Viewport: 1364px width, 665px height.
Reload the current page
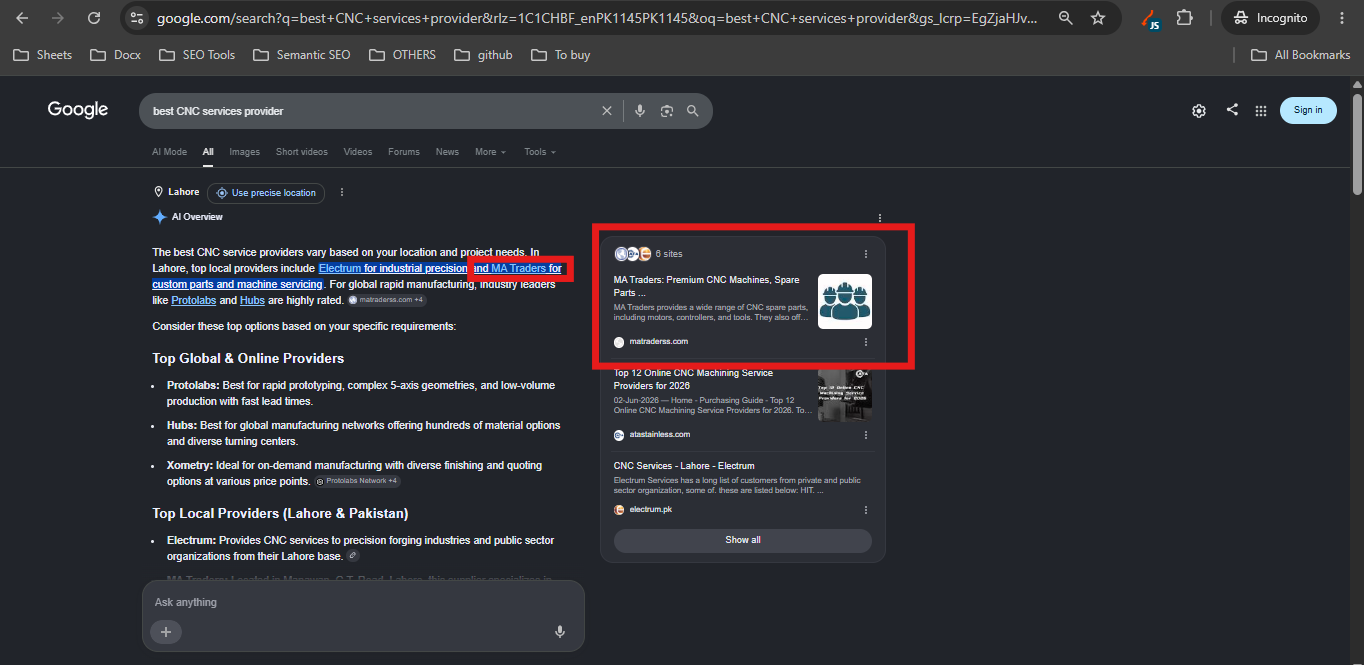point(94,18)
